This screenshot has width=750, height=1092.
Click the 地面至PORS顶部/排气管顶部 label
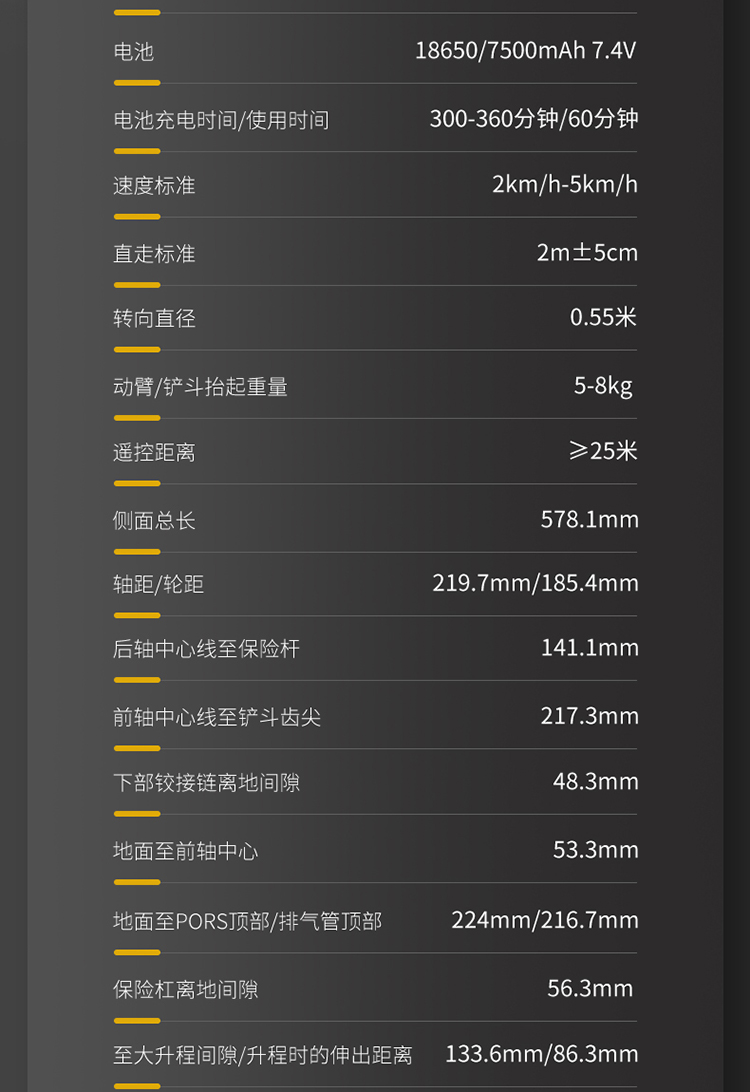247,921
